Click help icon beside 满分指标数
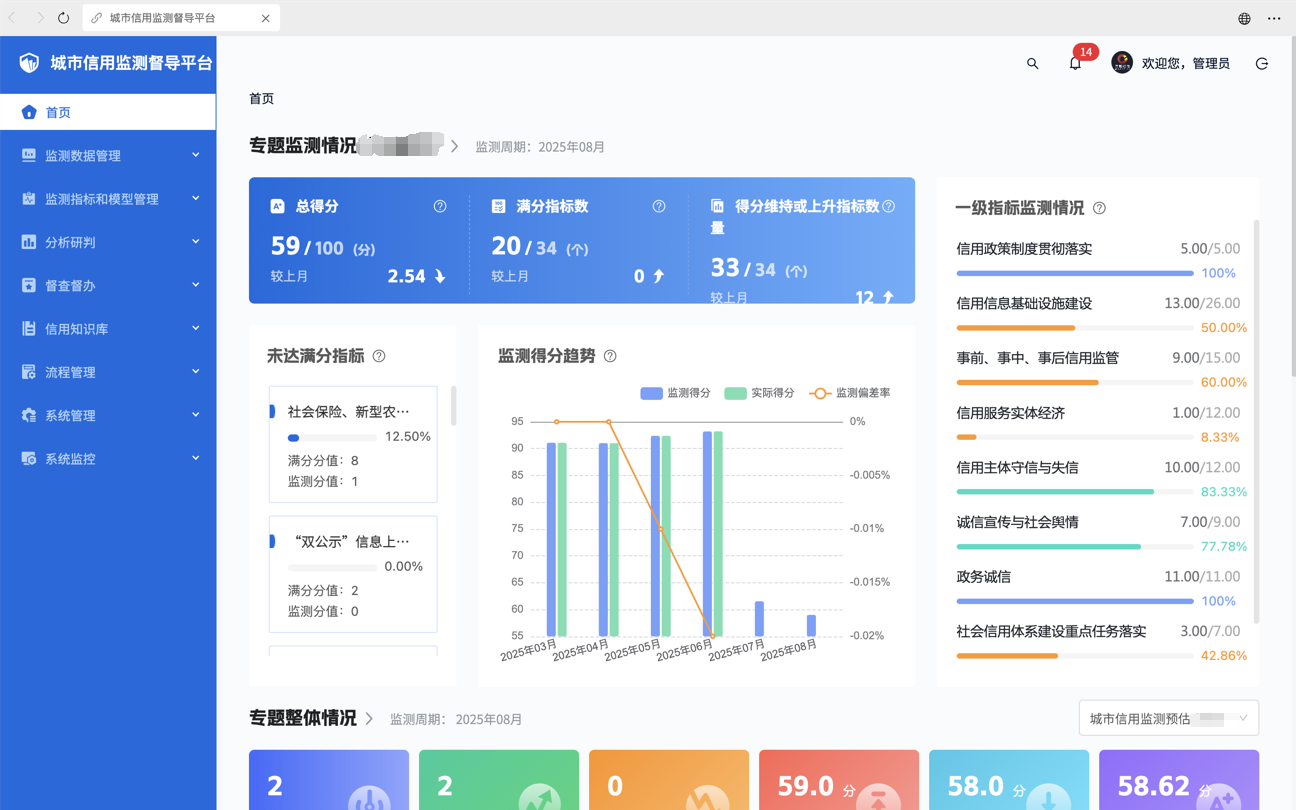 [659, 206]
